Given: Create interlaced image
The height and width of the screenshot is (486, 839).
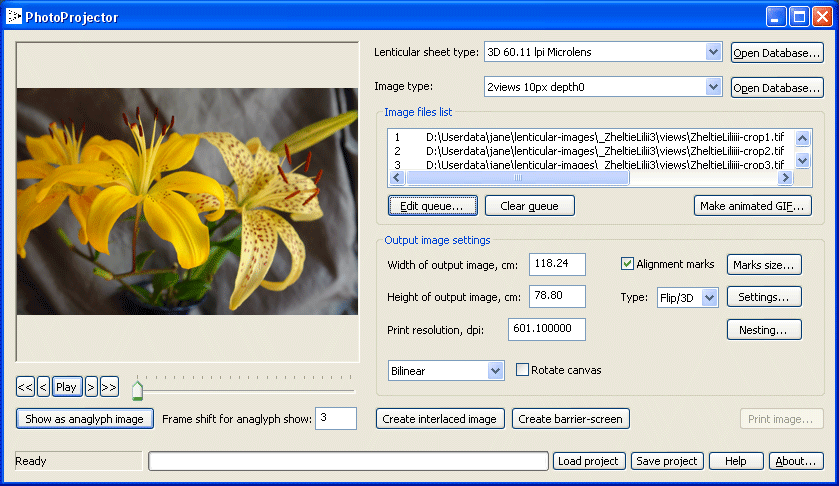Looking at the screenshot, I should [441, 419].
